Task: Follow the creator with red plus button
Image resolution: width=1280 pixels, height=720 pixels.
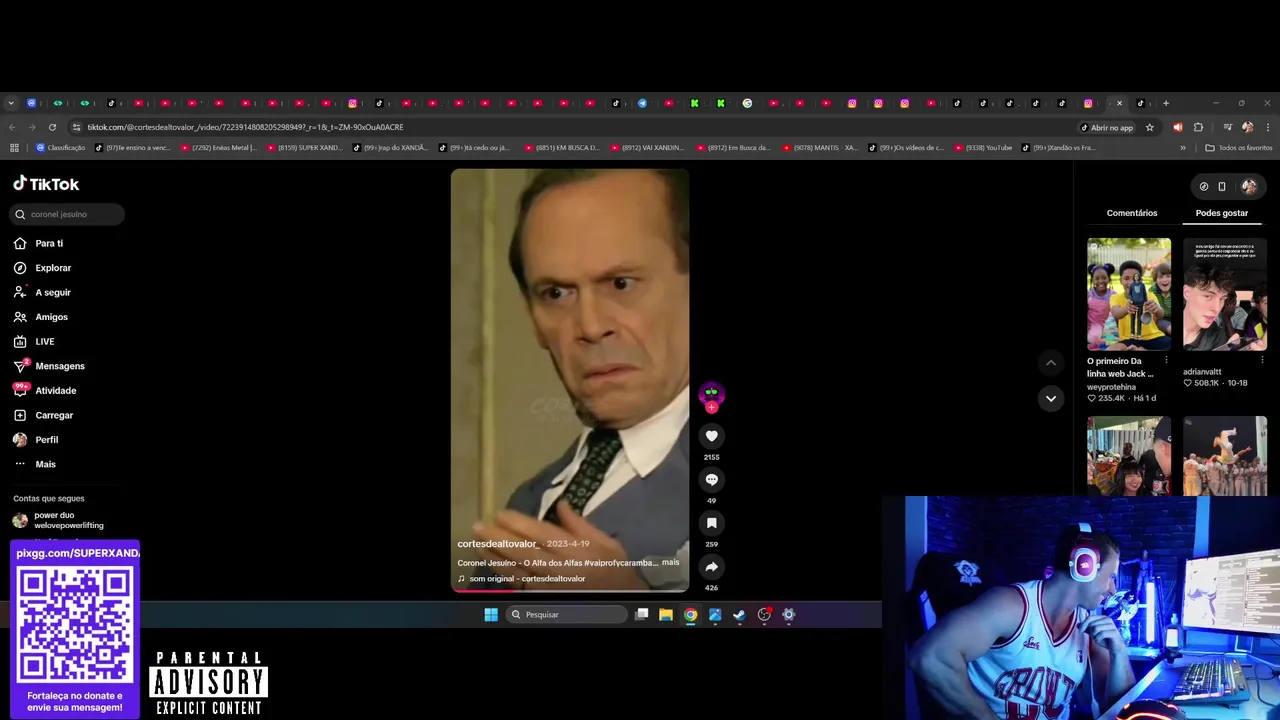Action: pyautogui.click(x=711, y=408)
